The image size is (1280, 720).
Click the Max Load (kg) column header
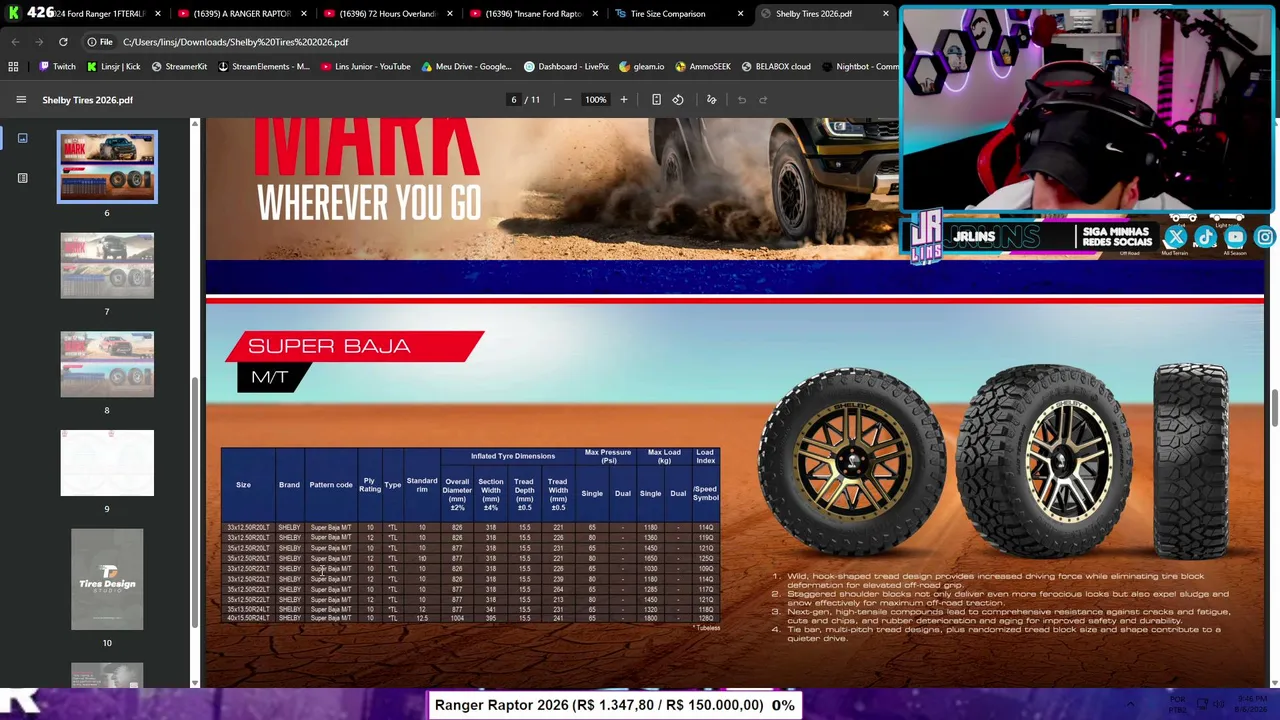pyautogui.click(x=664, y=457)
